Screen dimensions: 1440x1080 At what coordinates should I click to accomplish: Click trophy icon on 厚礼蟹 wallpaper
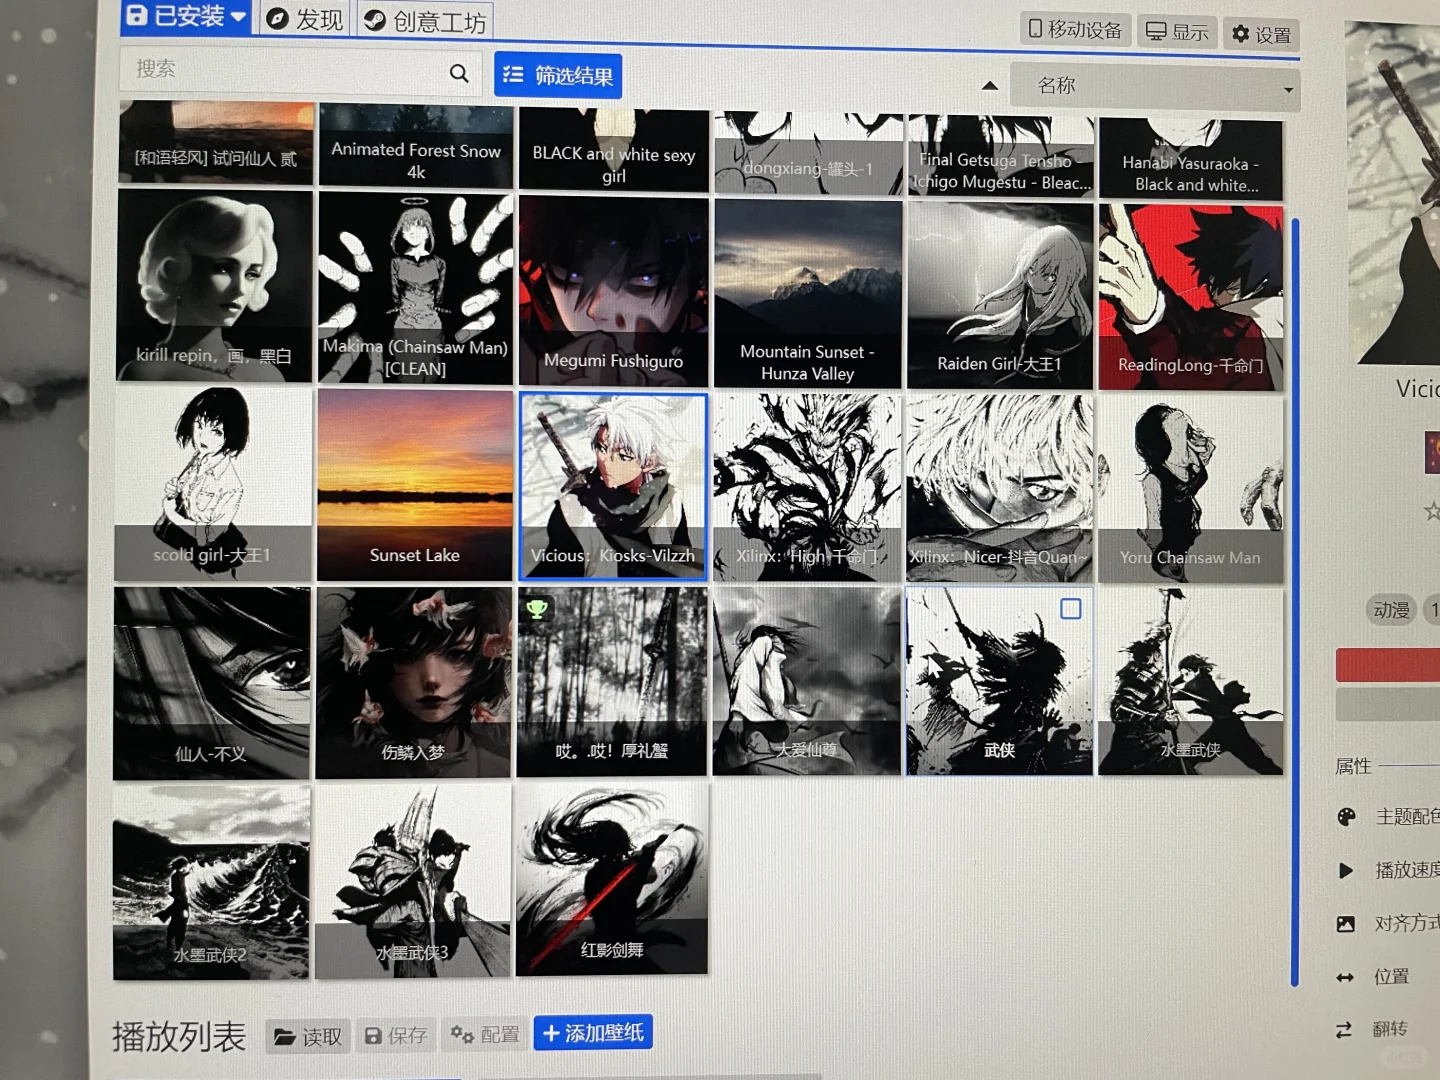coord(537,608)
